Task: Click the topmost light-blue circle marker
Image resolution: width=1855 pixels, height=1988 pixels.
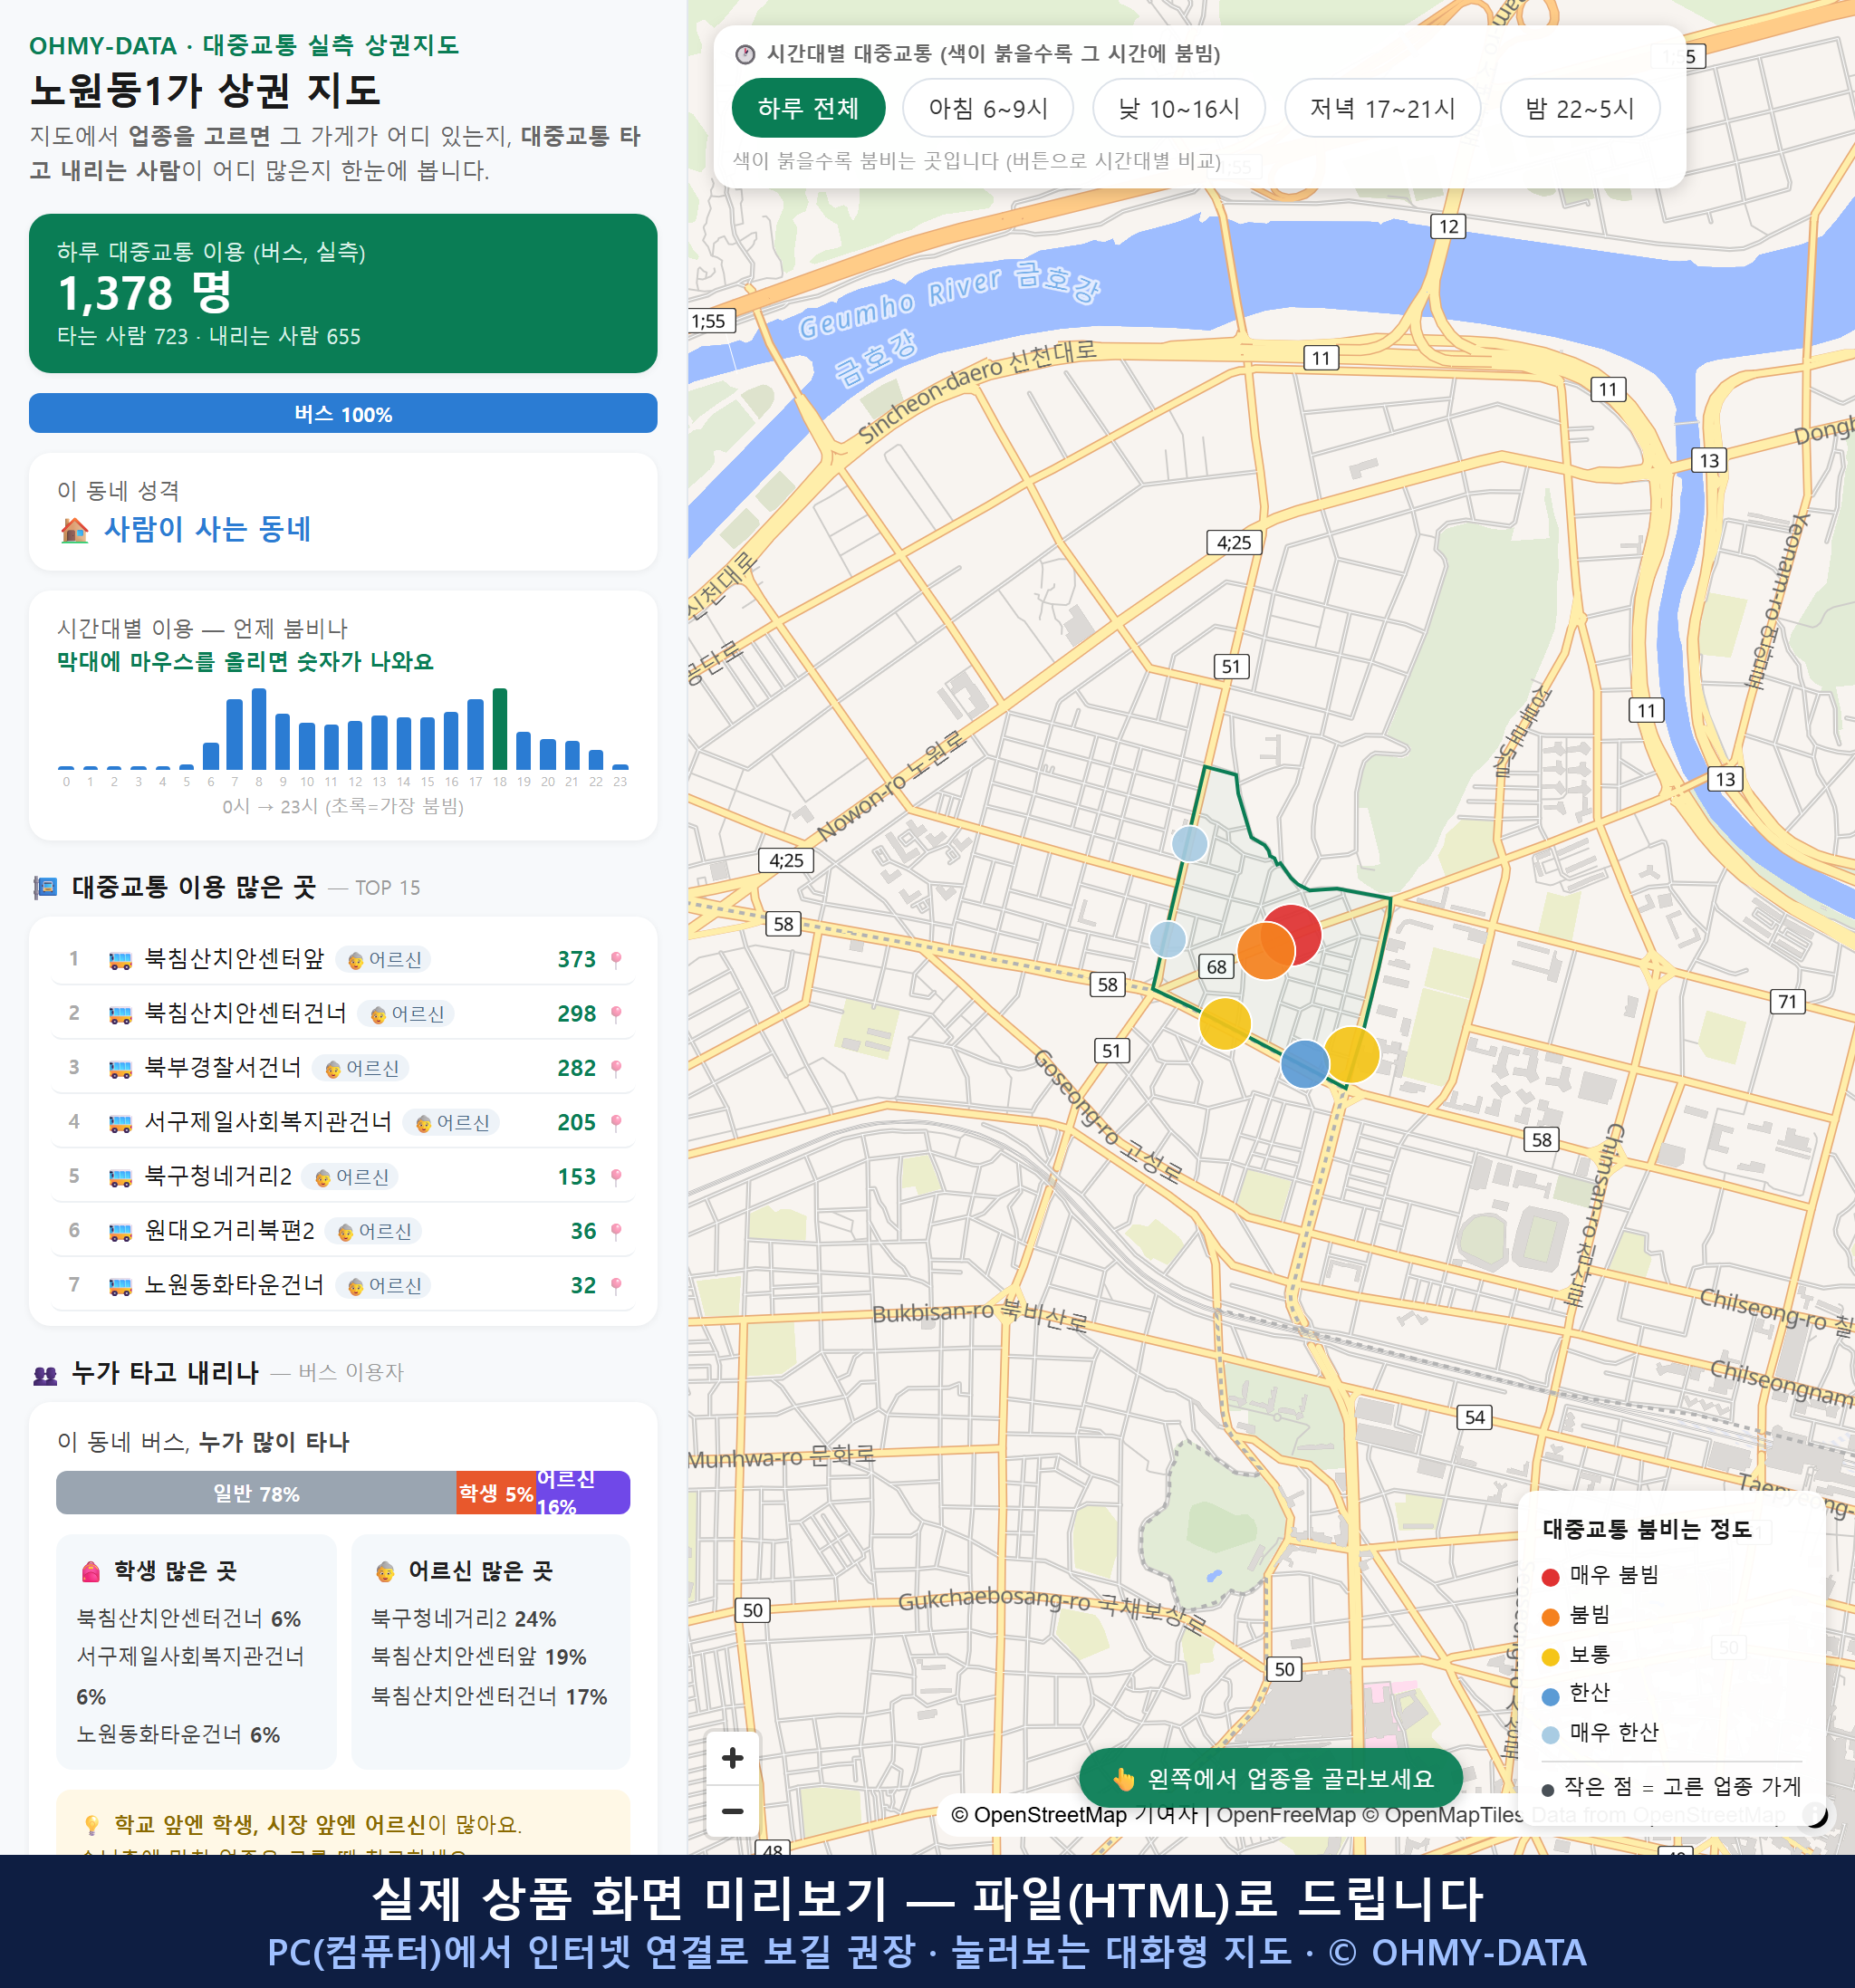Action: [1189, 843]
